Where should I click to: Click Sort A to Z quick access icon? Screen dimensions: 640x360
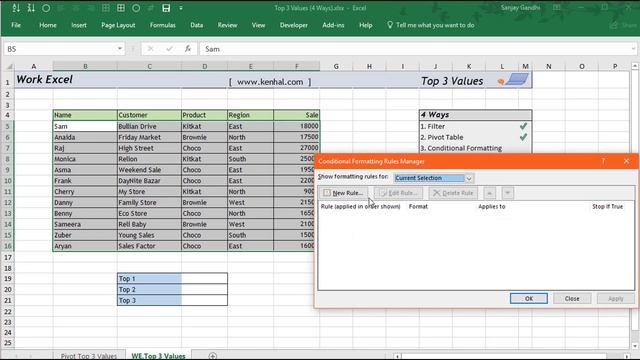[16, 8]
